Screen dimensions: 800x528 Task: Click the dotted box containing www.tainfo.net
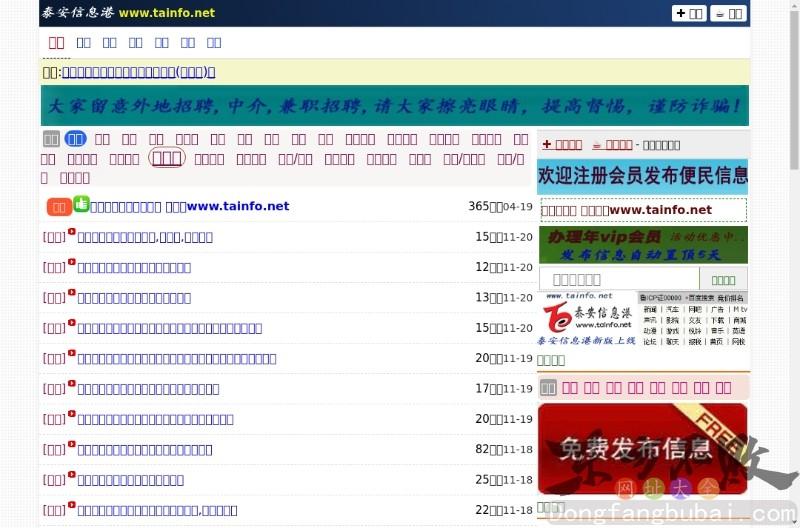(643, 210)
